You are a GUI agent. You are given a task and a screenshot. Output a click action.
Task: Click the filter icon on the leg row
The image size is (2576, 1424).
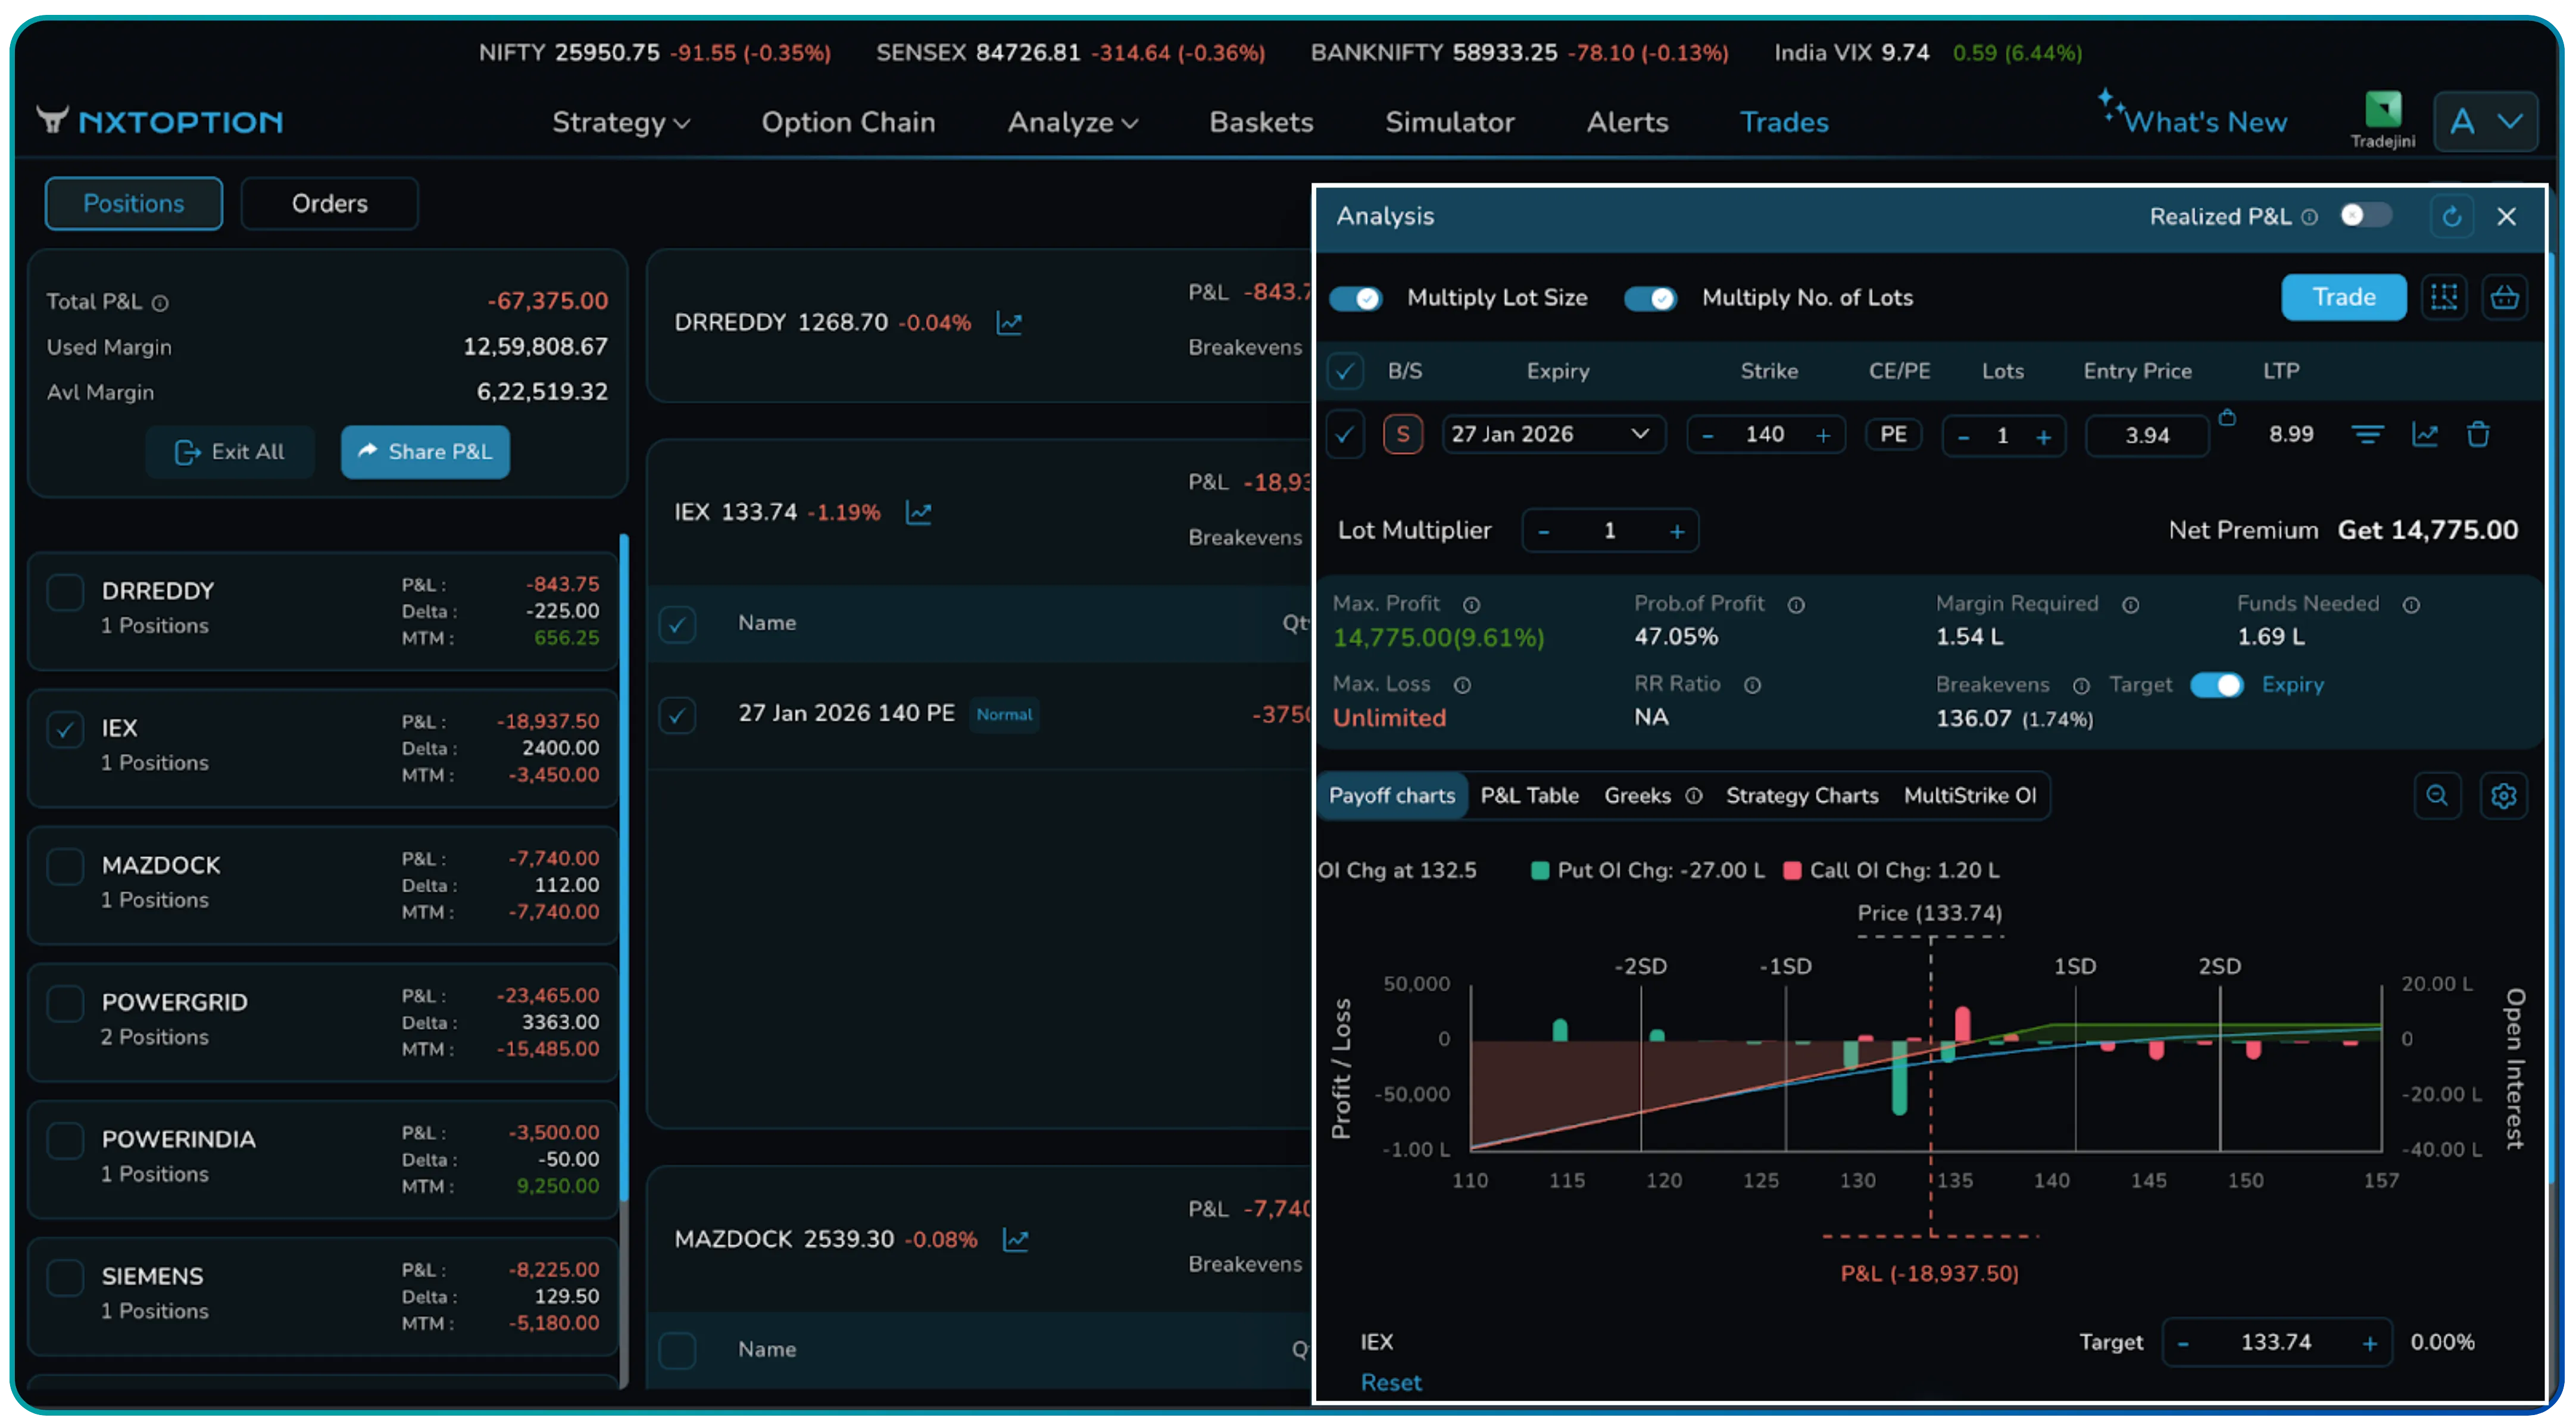point(2368,434)
